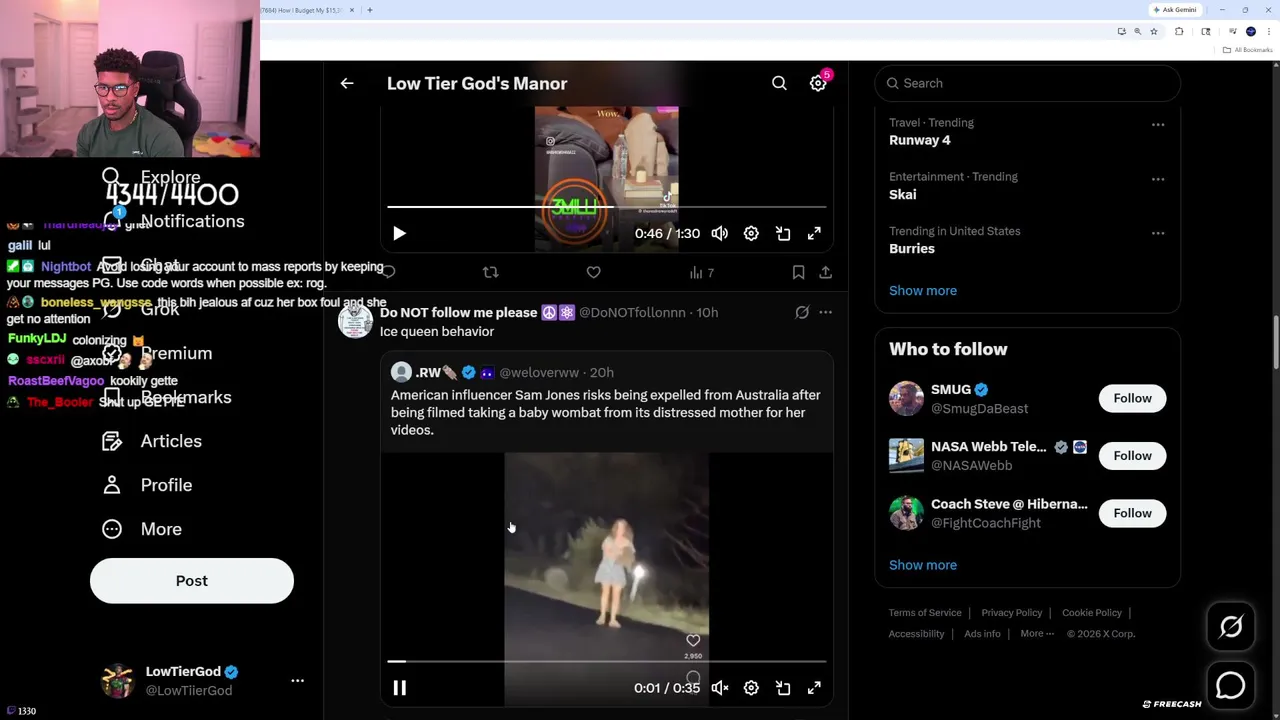View analytics showing 7 views
Viewport: 1280px width, 720px height.
[x=701, y=272]
